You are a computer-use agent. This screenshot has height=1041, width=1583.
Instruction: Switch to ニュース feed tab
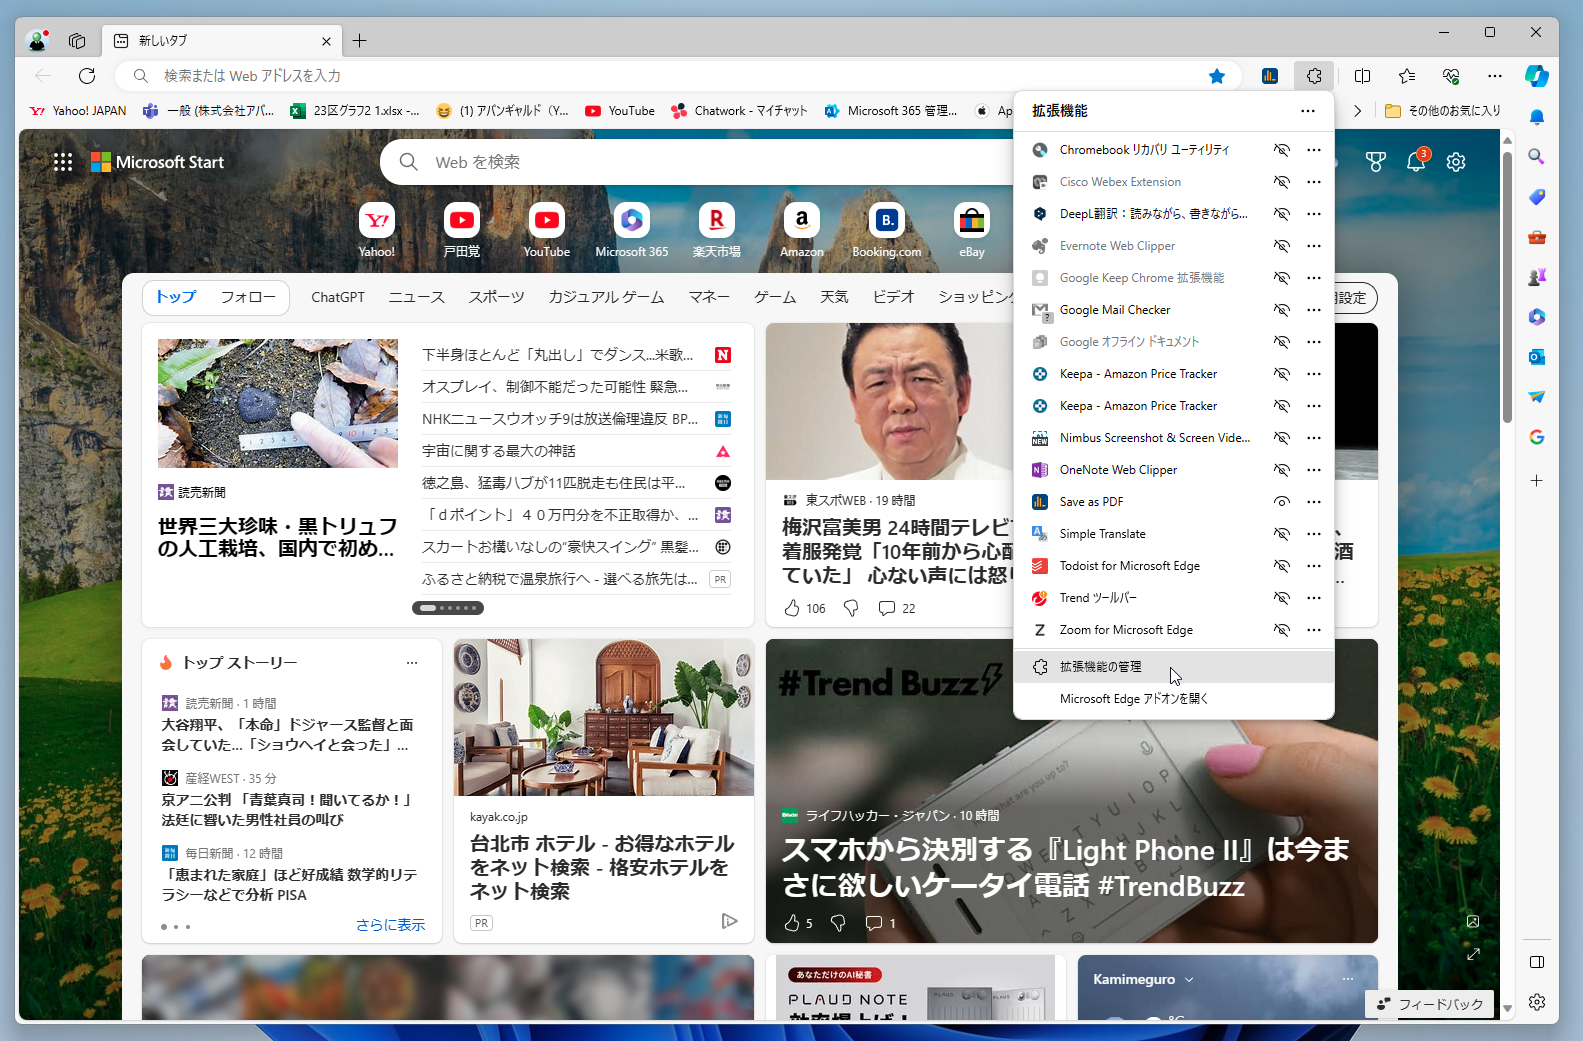click(x=416, y=297)
